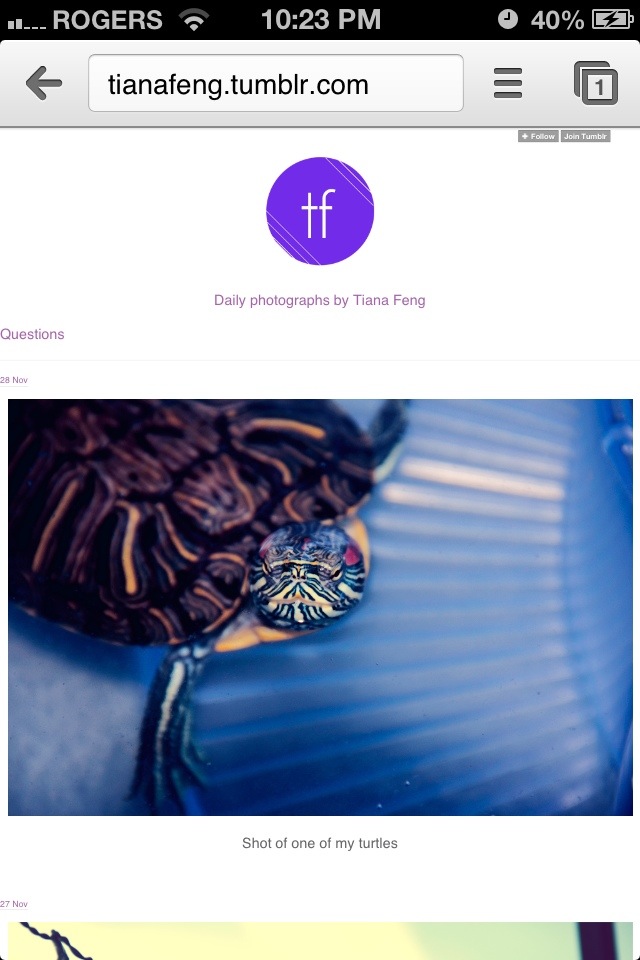Tap the signal strength bars
640x960 pixels.
pos(26,23)
